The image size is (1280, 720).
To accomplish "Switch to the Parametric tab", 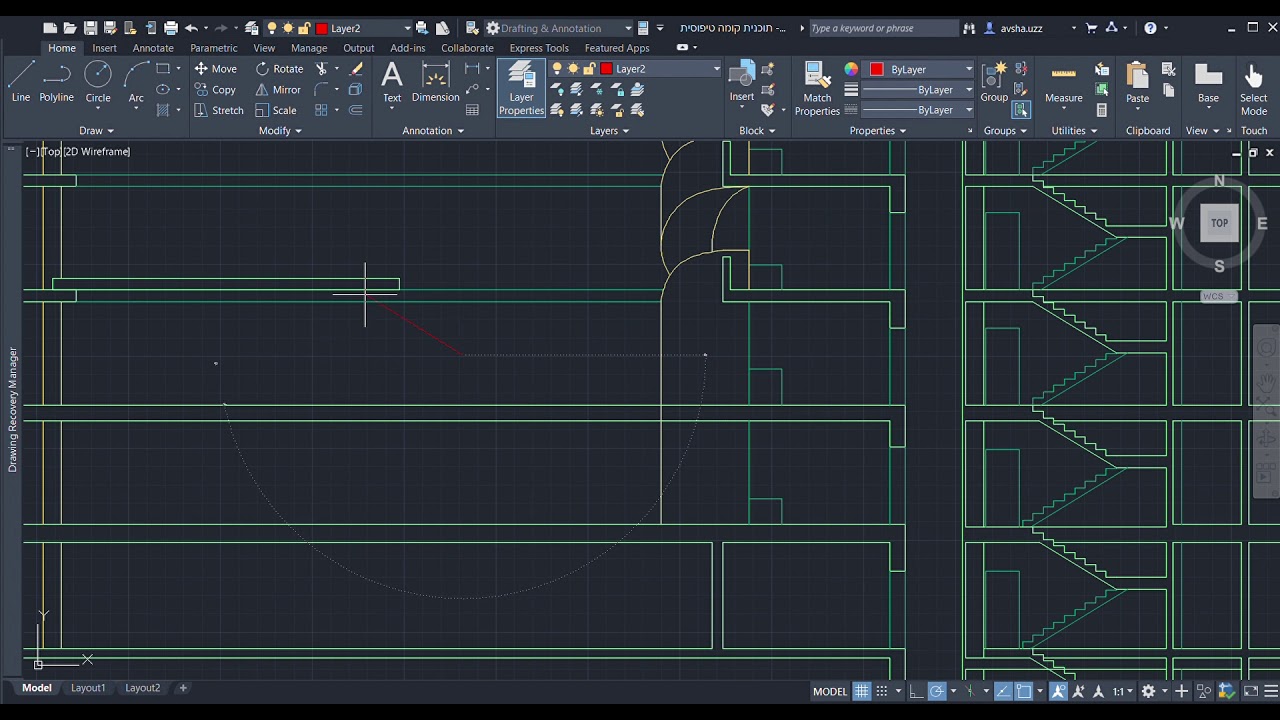I will 214,48.
